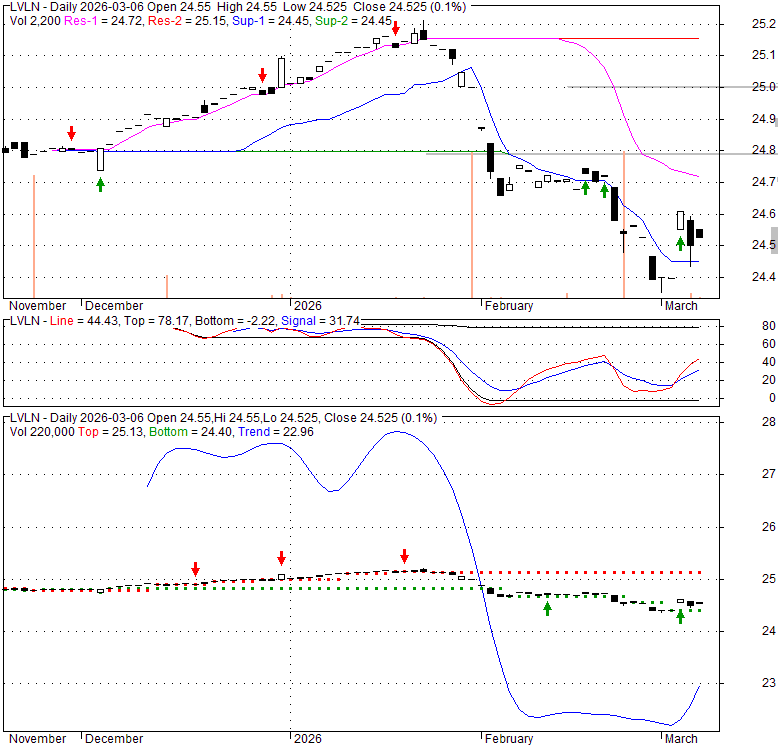Select the red arrow before 2026 on price chart
The image size is (780, 745).
(x=262, y=75)
